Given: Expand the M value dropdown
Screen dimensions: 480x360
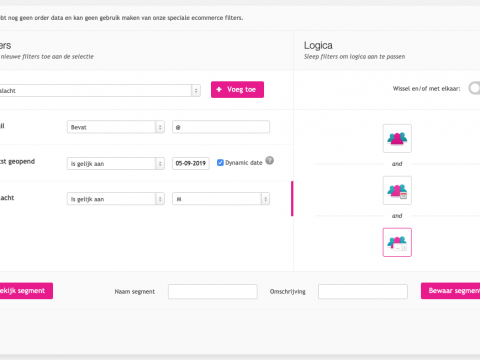Looking at the screenshot, I should 221,199.
